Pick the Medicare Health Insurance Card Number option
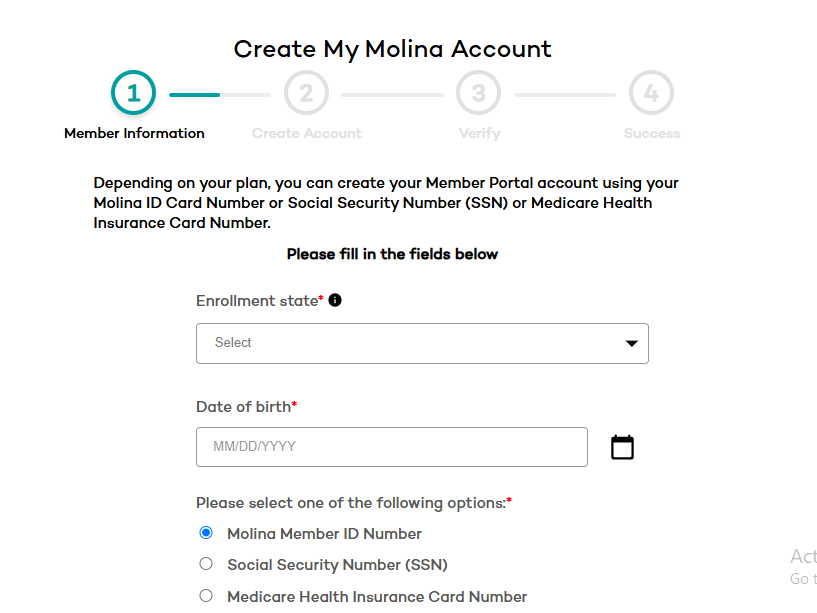This screenshot has height=613, width=817. pyautogui.click(x=206, y=595)
